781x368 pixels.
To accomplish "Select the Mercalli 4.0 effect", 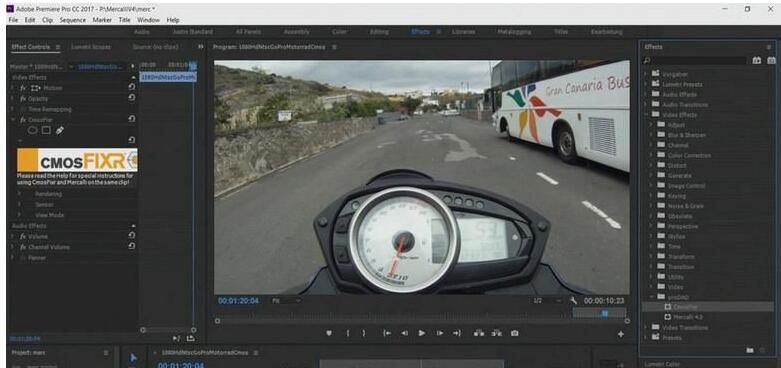I will coord(688,317).
